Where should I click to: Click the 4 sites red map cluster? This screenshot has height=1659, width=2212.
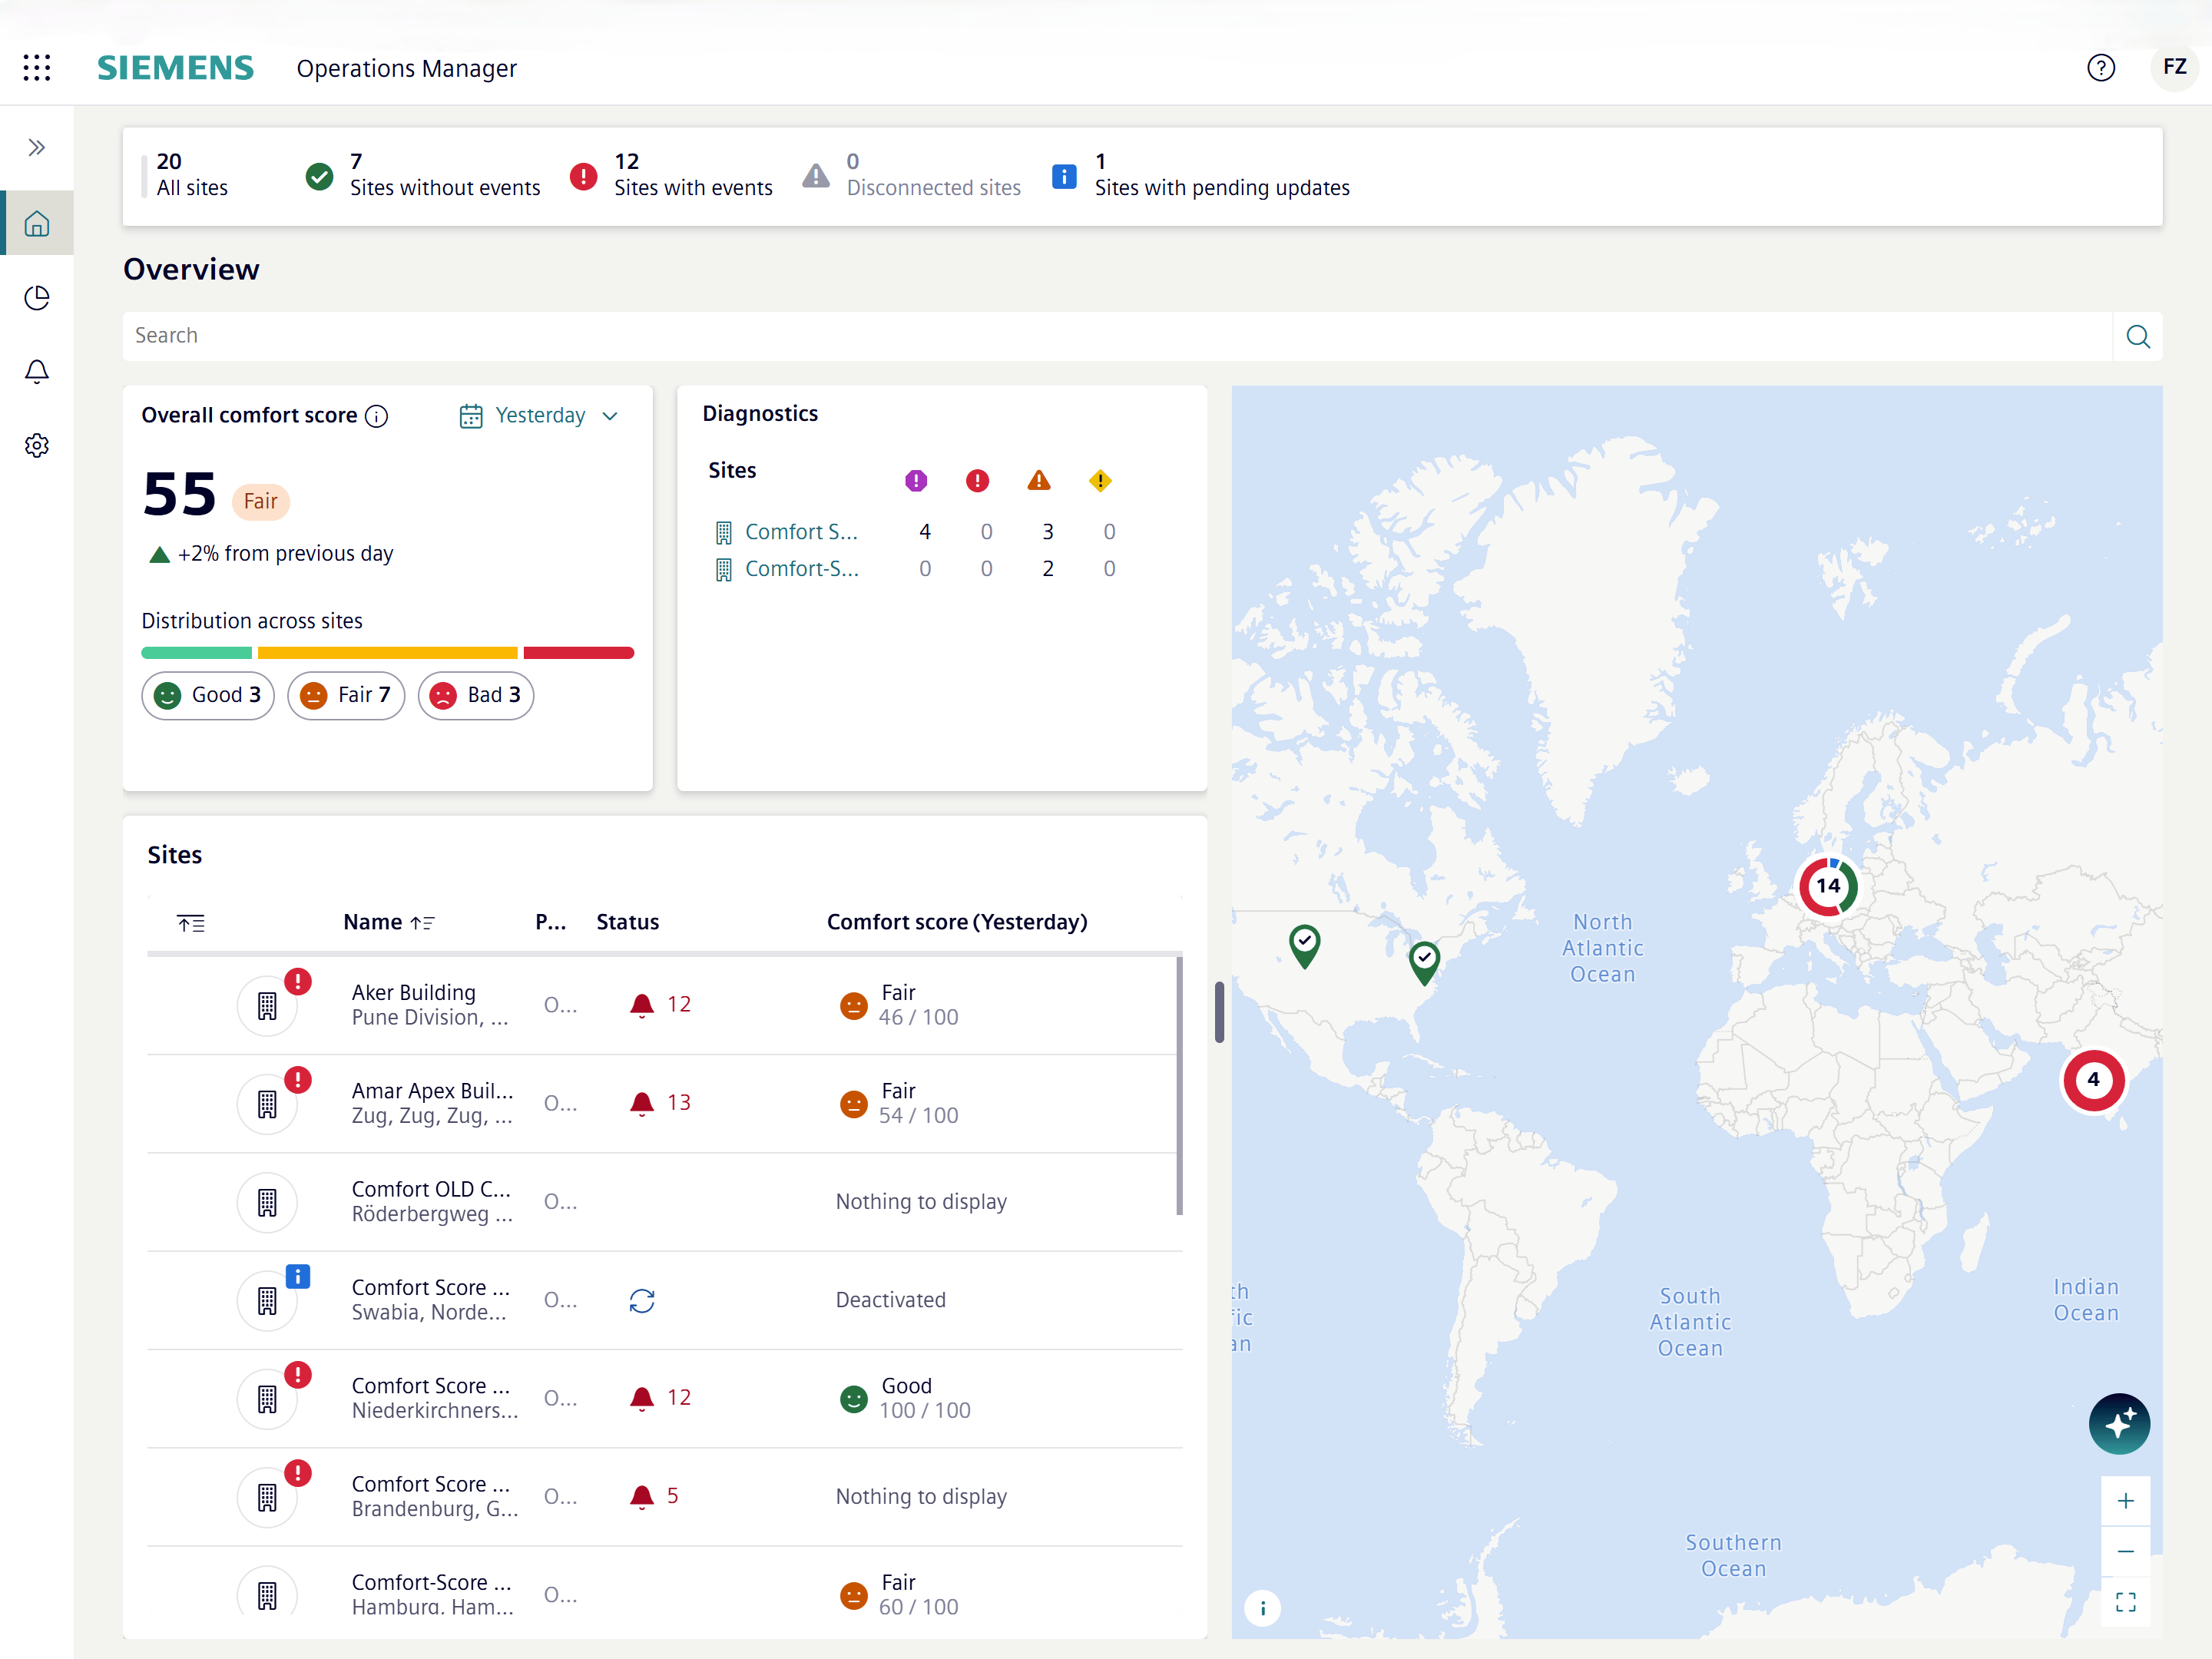point(2093,1080)
